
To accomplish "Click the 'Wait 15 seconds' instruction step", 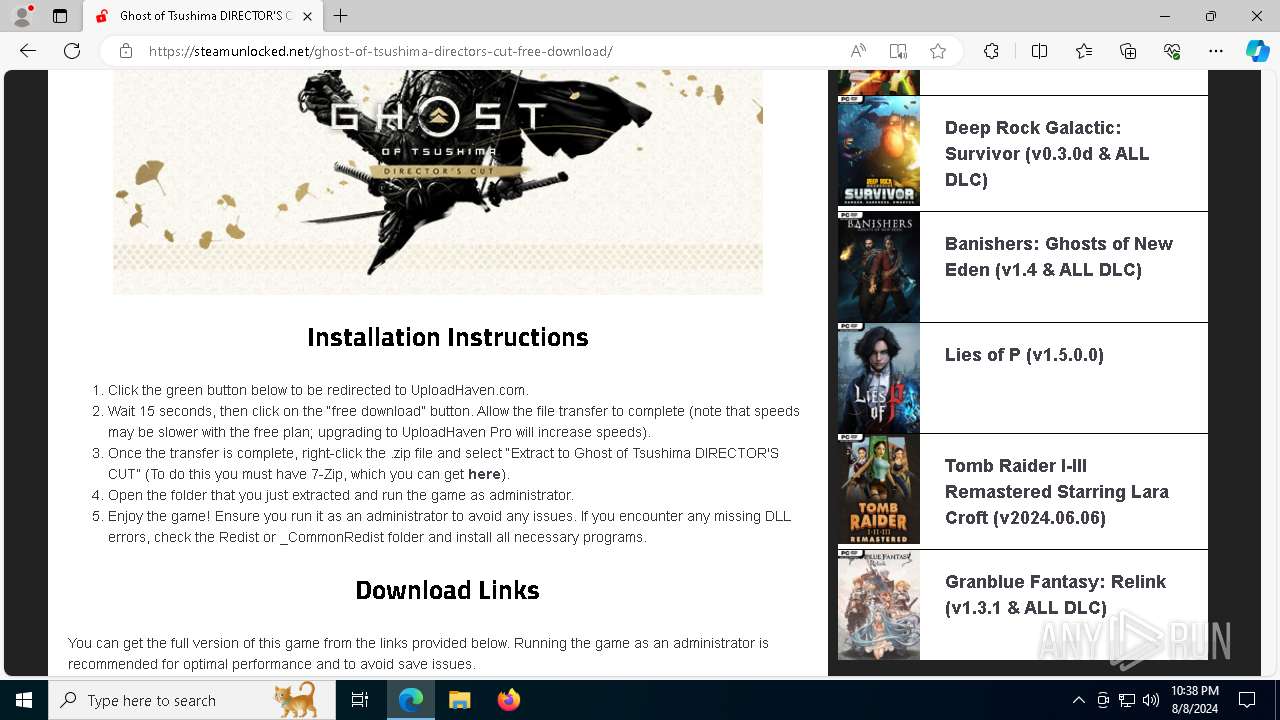I will click(454, 422).
